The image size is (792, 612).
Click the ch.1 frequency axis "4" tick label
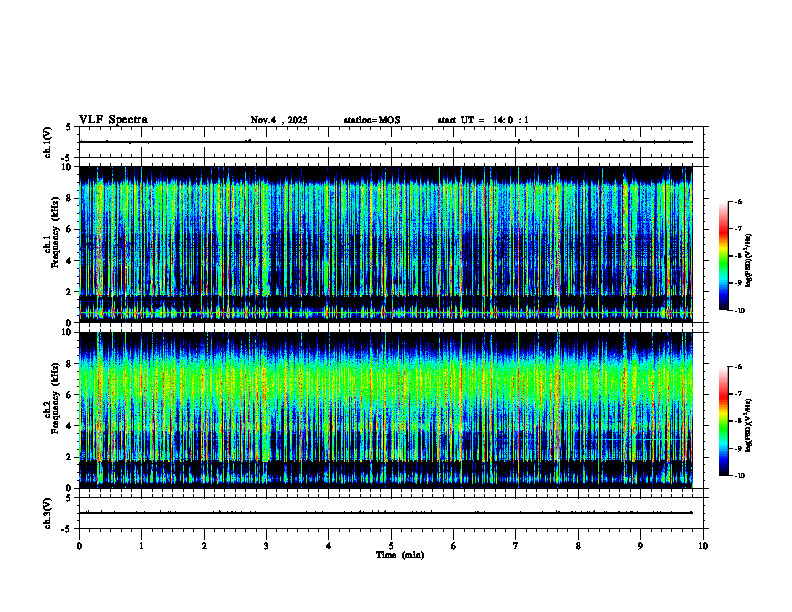[x=69, y=261]
